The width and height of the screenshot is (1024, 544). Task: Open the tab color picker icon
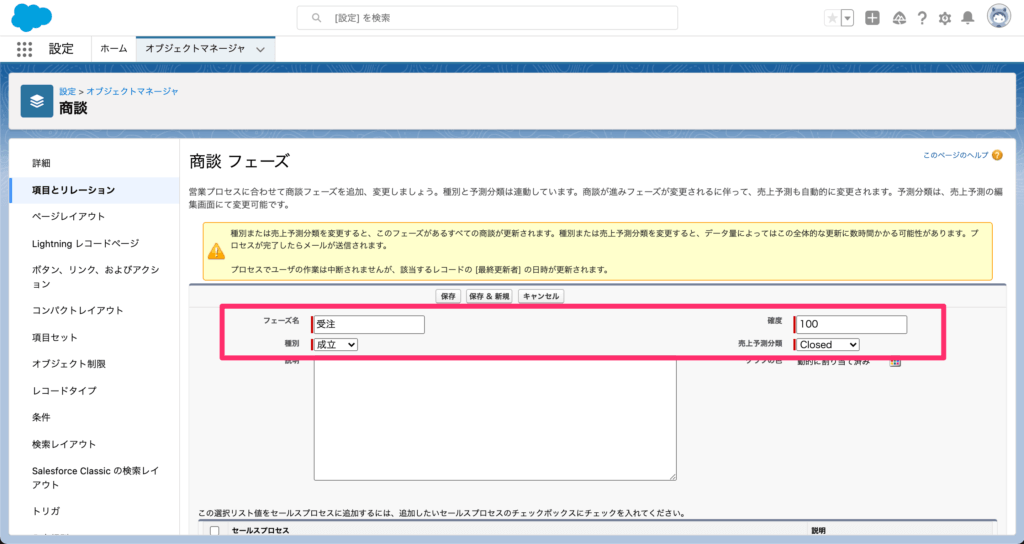(x=895, y=362)
